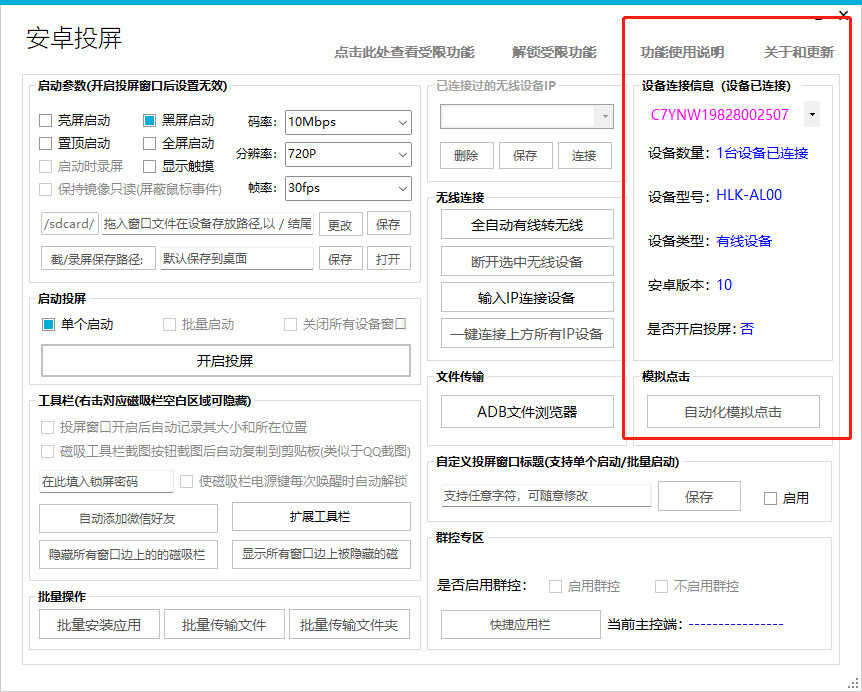This screenshot has width=862, height=692.
Task: Click custom window title input field
Action: click(x=546, y=496)
